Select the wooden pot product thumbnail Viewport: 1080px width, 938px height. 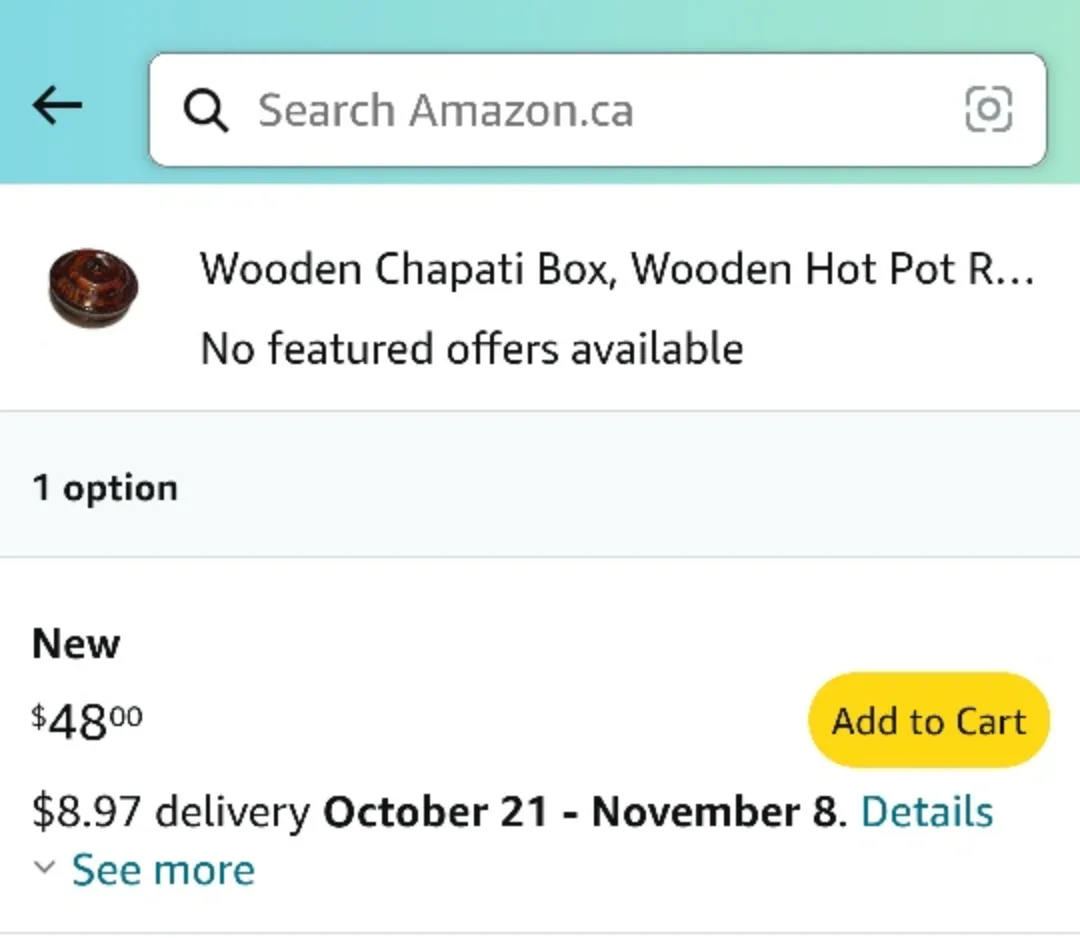coord(92,288)
